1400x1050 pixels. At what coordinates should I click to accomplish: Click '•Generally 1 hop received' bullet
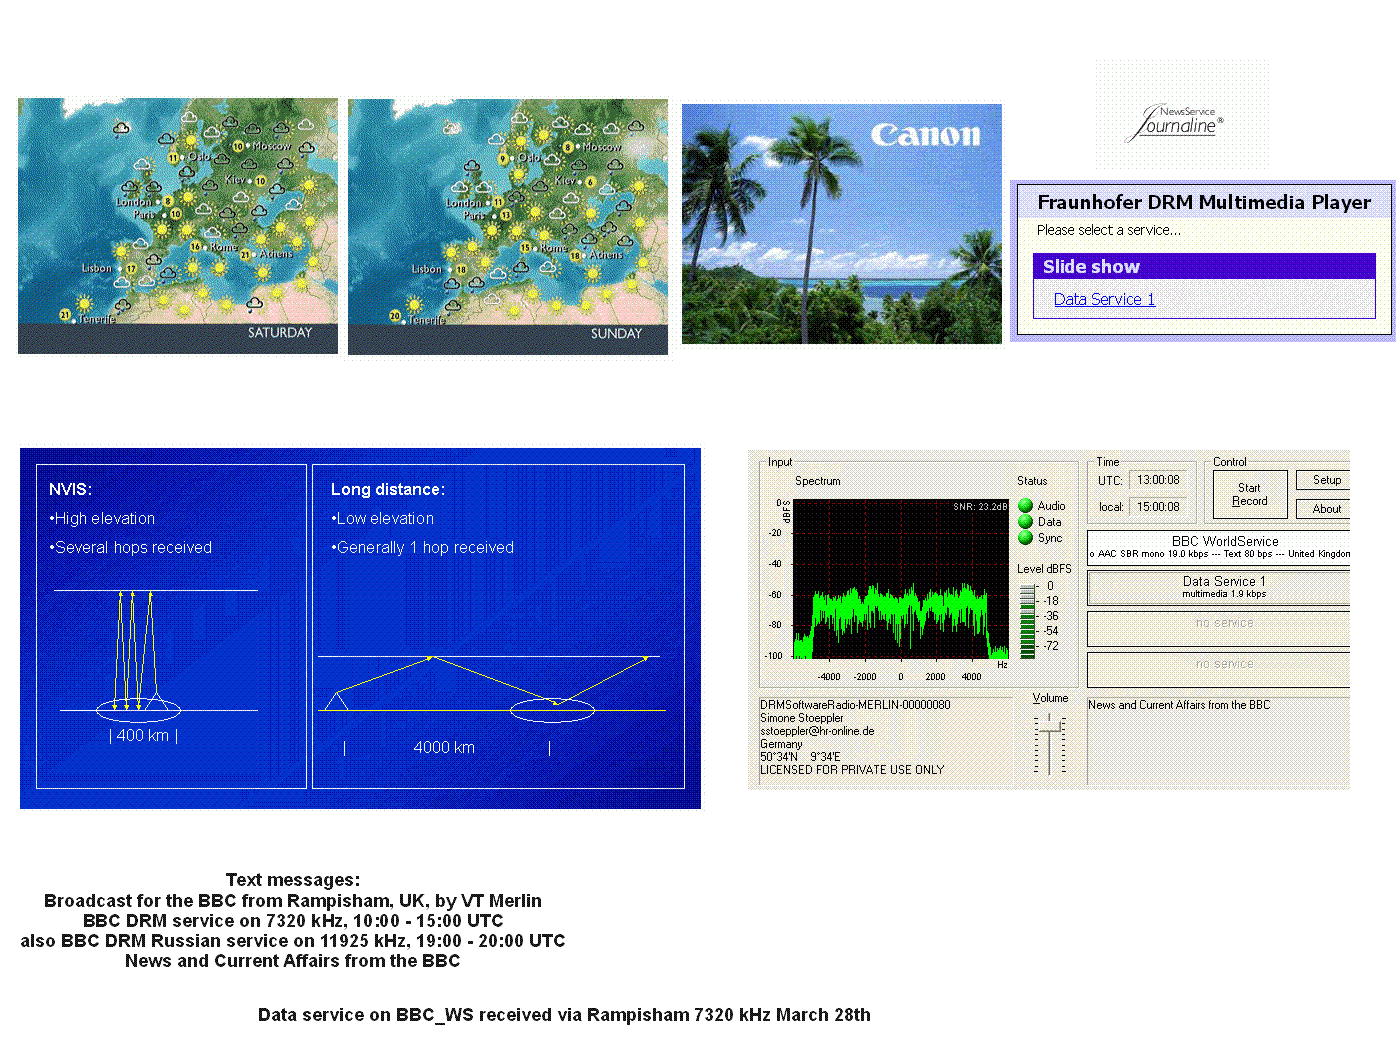tap(422, 547)
